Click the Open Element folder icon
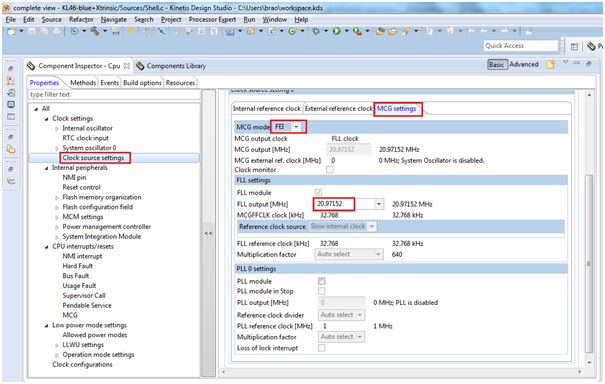The image size is (605, 384). (x=380, y=31)
